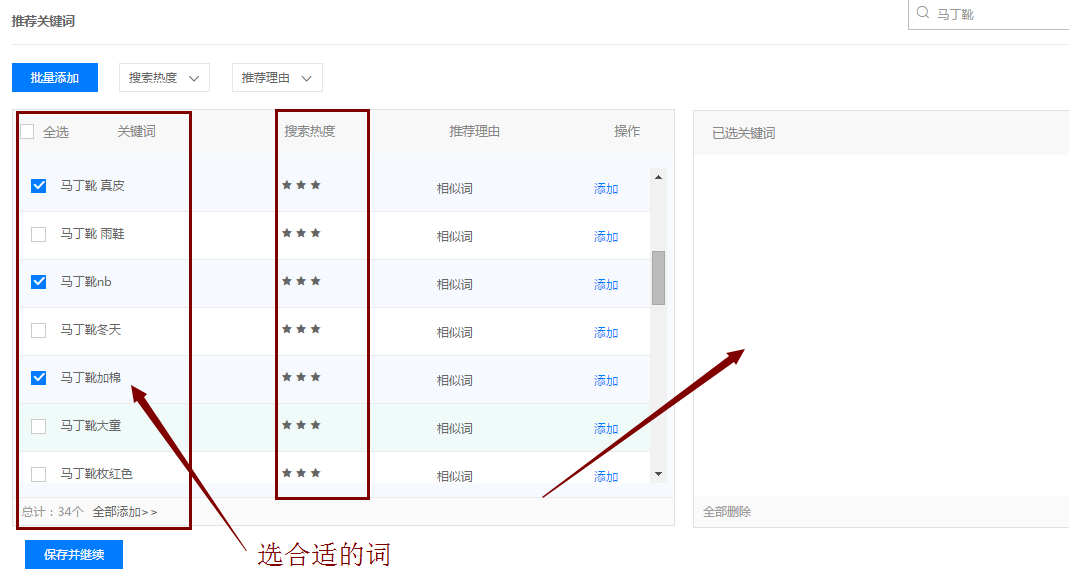
Task: Uncheck the 马丁靴 真皮 keyword checkbox
Action: pos(39,186)
